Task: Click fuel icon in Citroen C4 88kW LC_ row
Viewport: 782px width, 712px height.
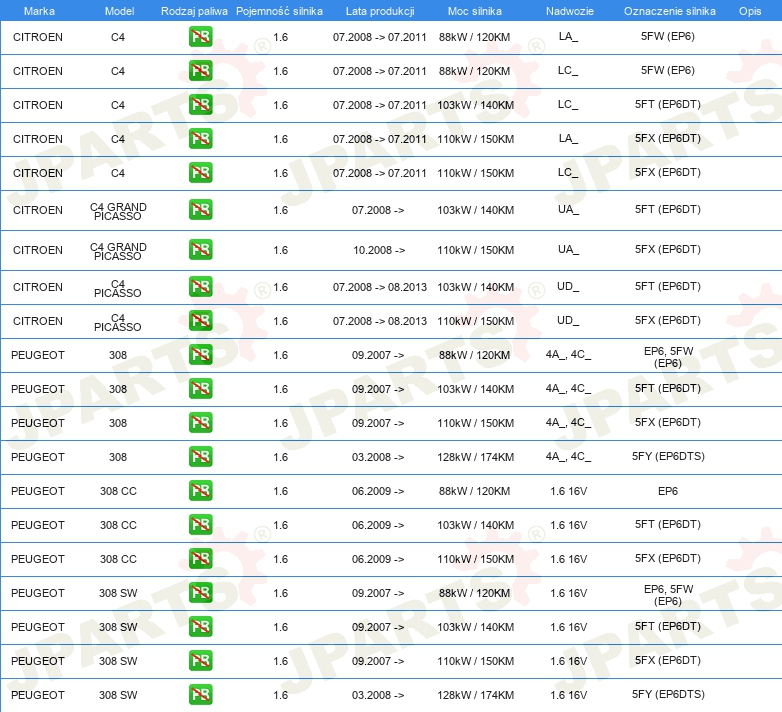Action: [x=200, y=71]
